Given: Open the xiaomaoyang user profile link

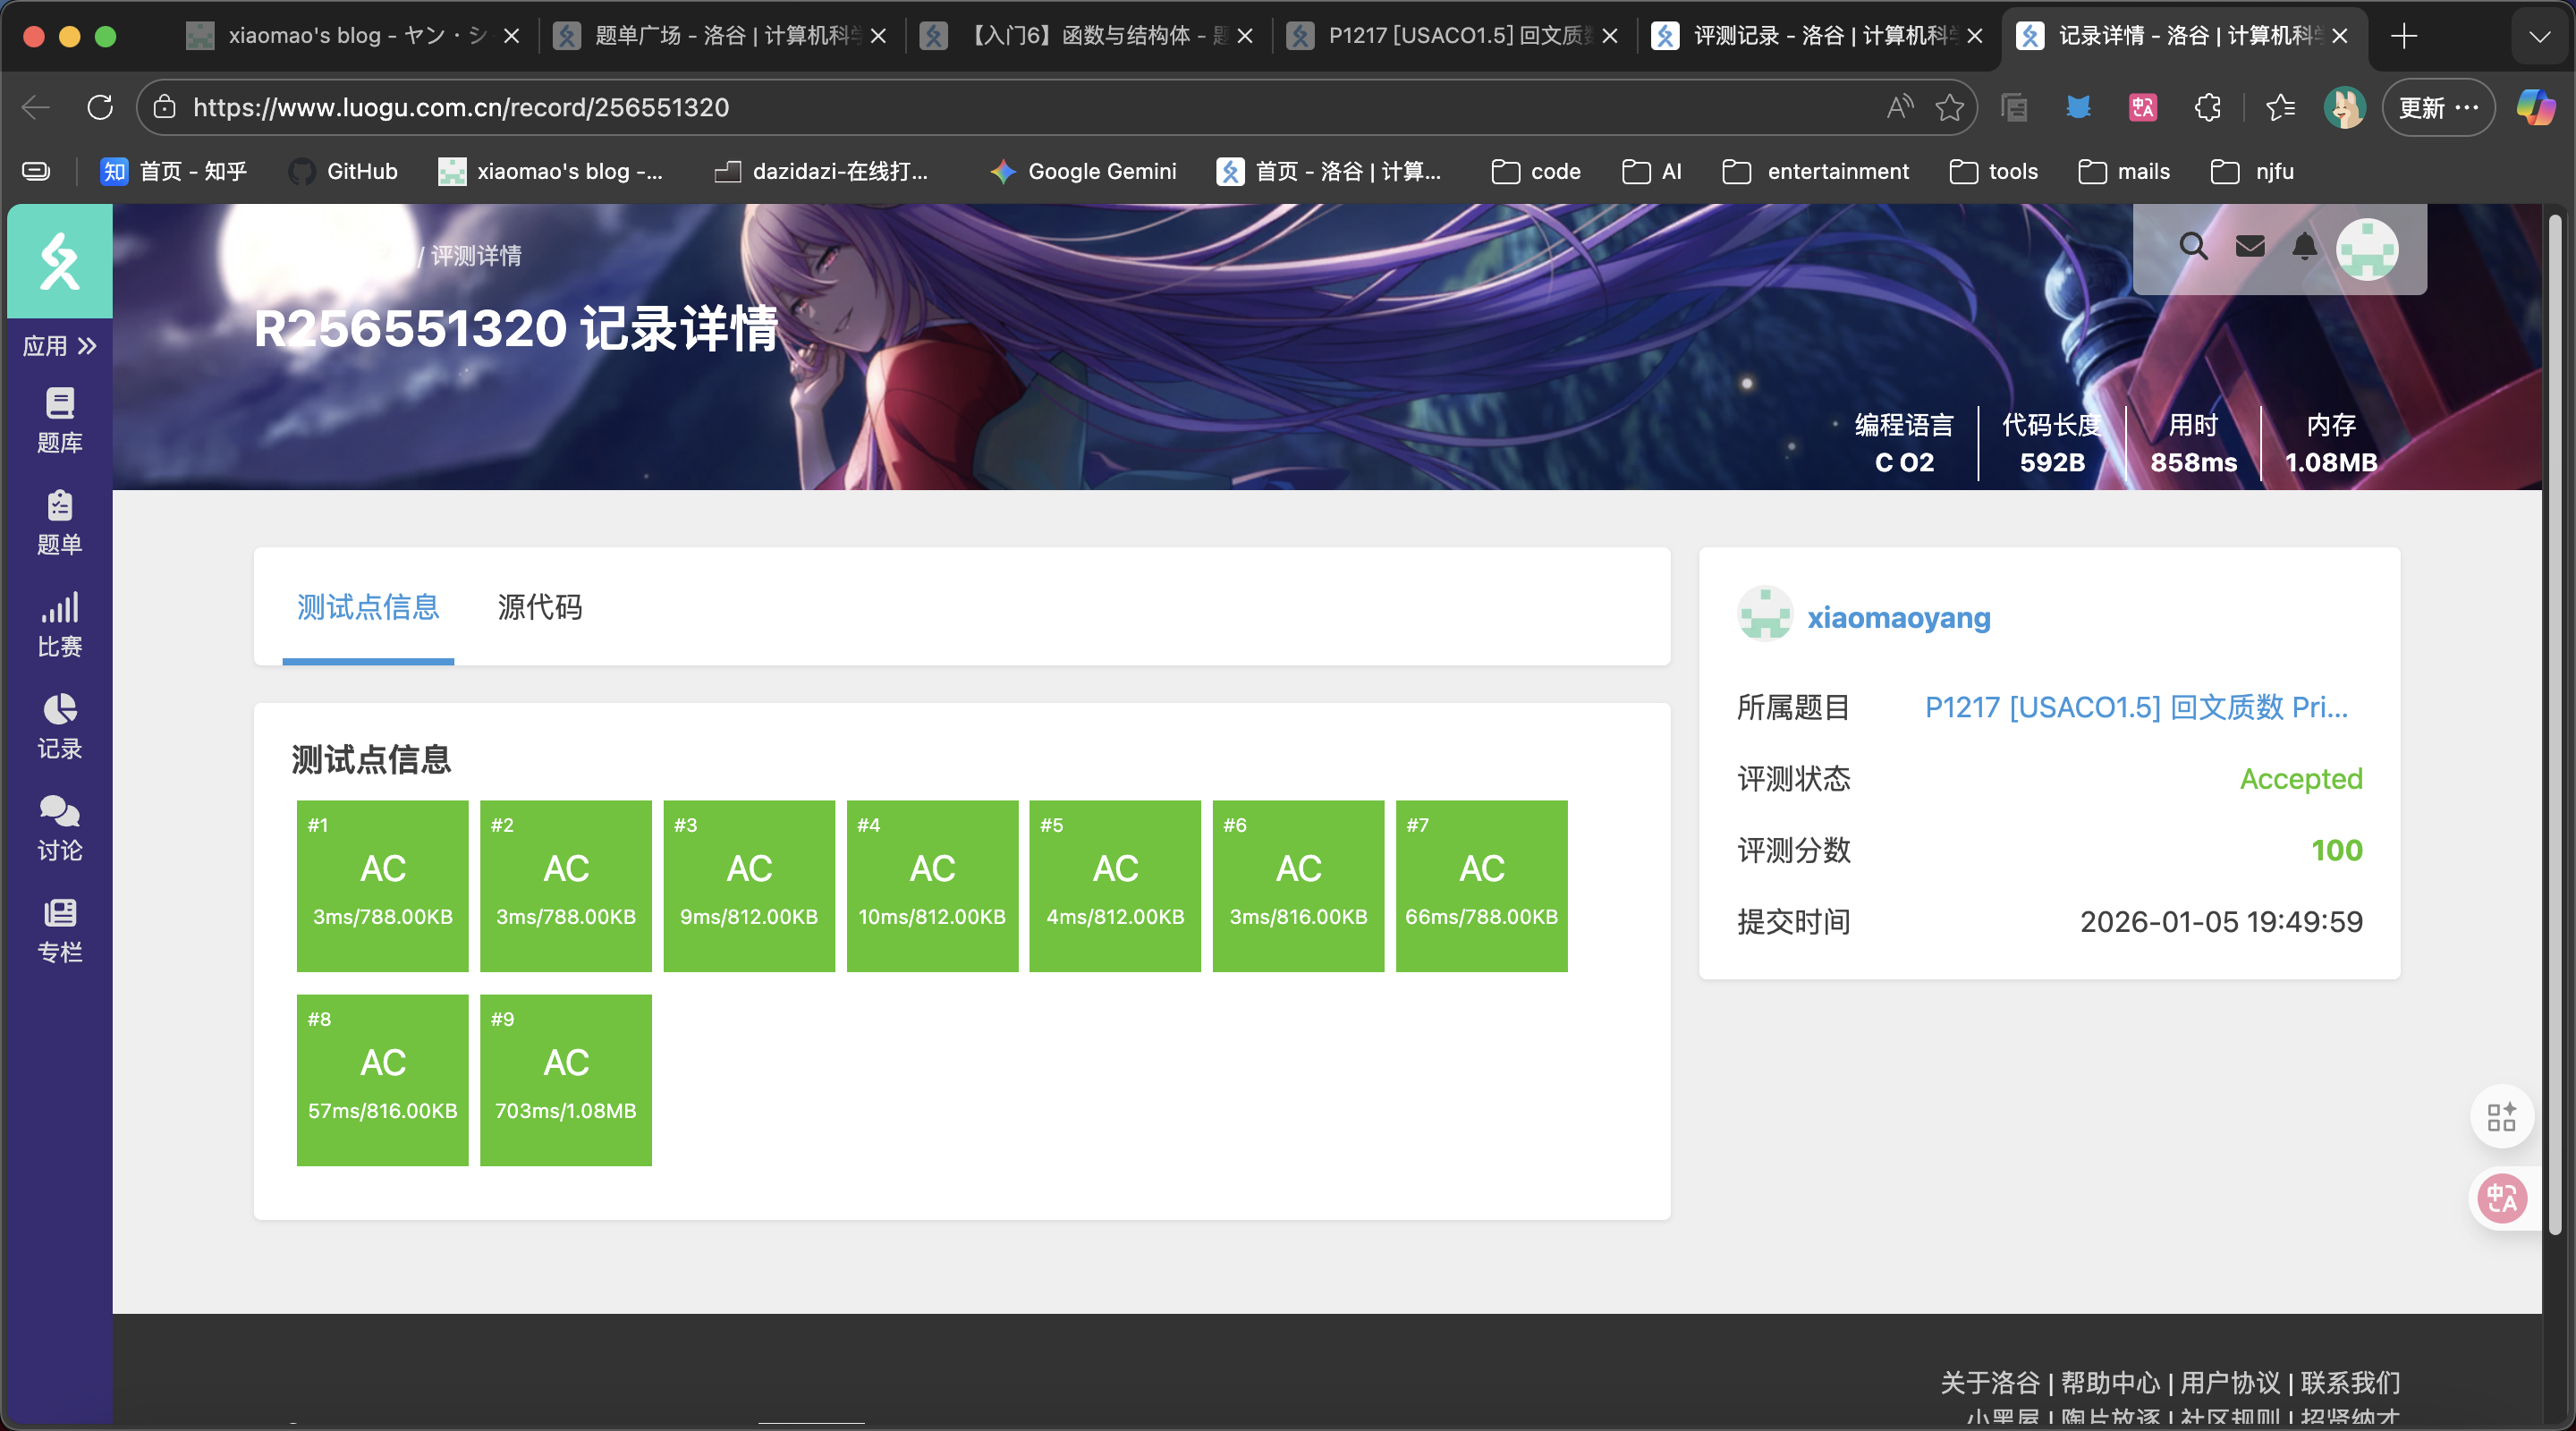Looking at the screenshot, I should pos(1899,618).
